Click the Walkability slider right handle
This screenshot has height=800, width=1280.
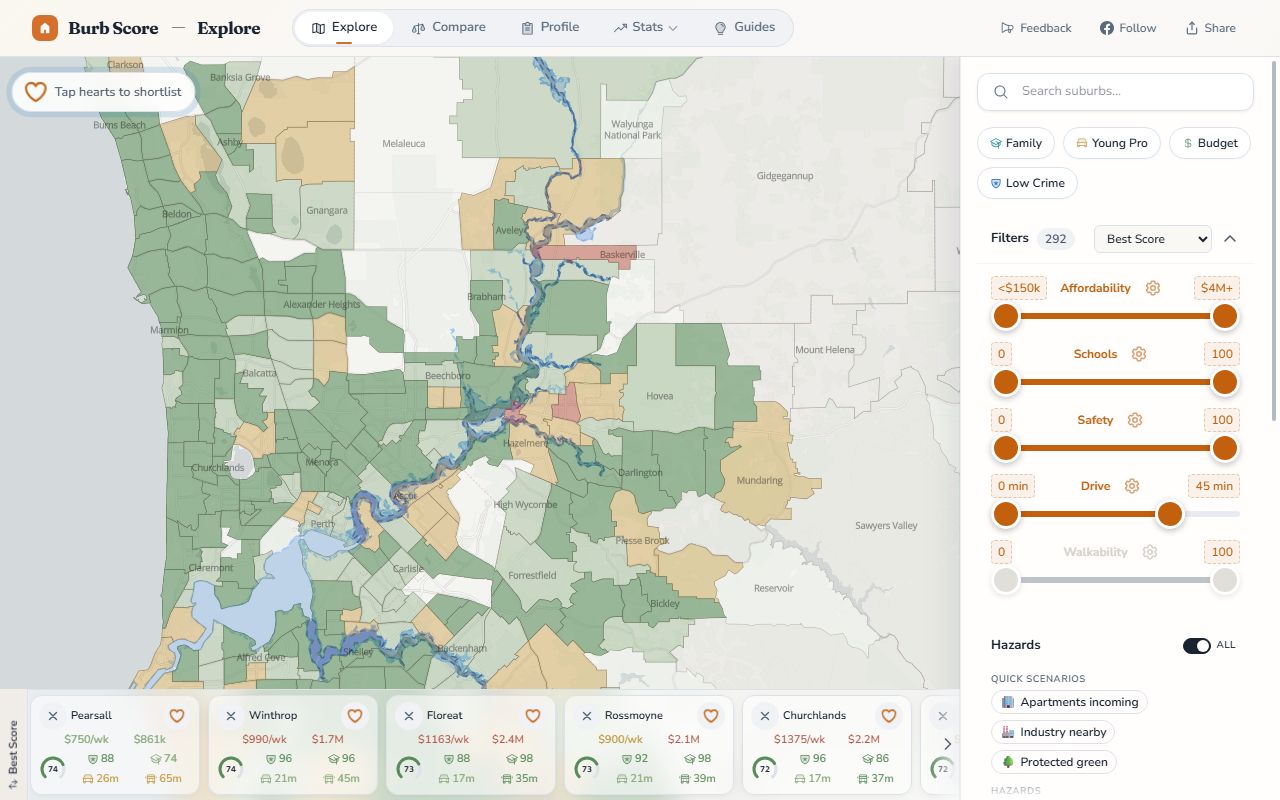[1225, 580]
